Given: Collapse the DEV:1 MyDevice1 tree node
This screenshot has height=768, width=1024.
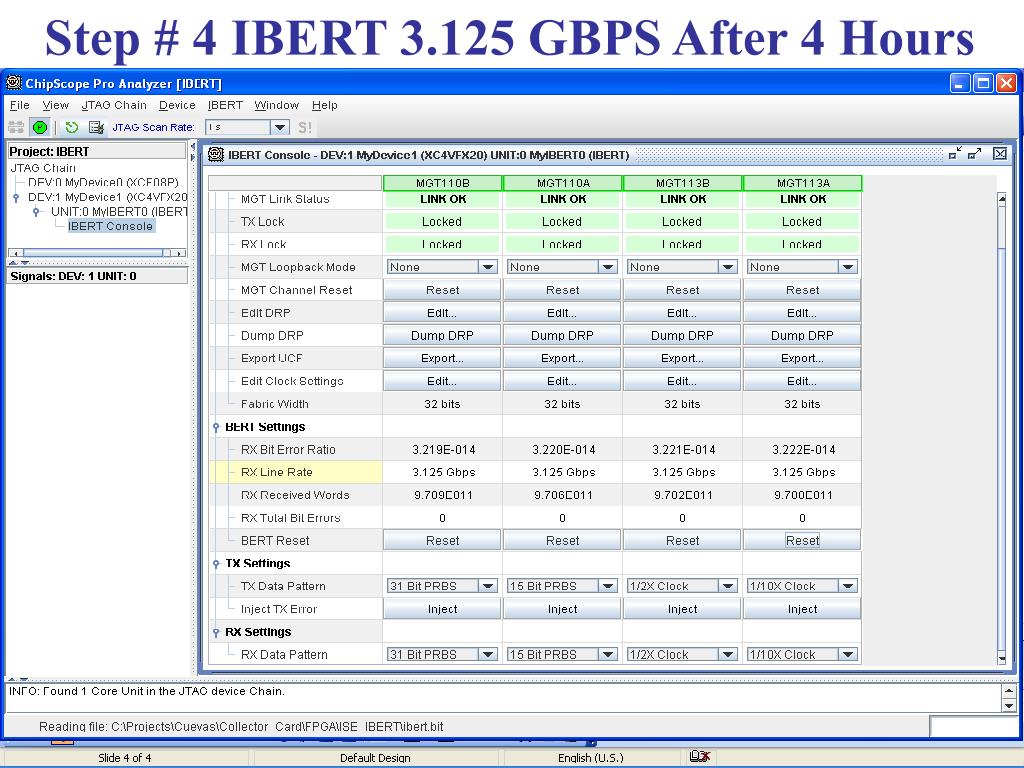Looking at the screenshot, I should tap(16, 197).
